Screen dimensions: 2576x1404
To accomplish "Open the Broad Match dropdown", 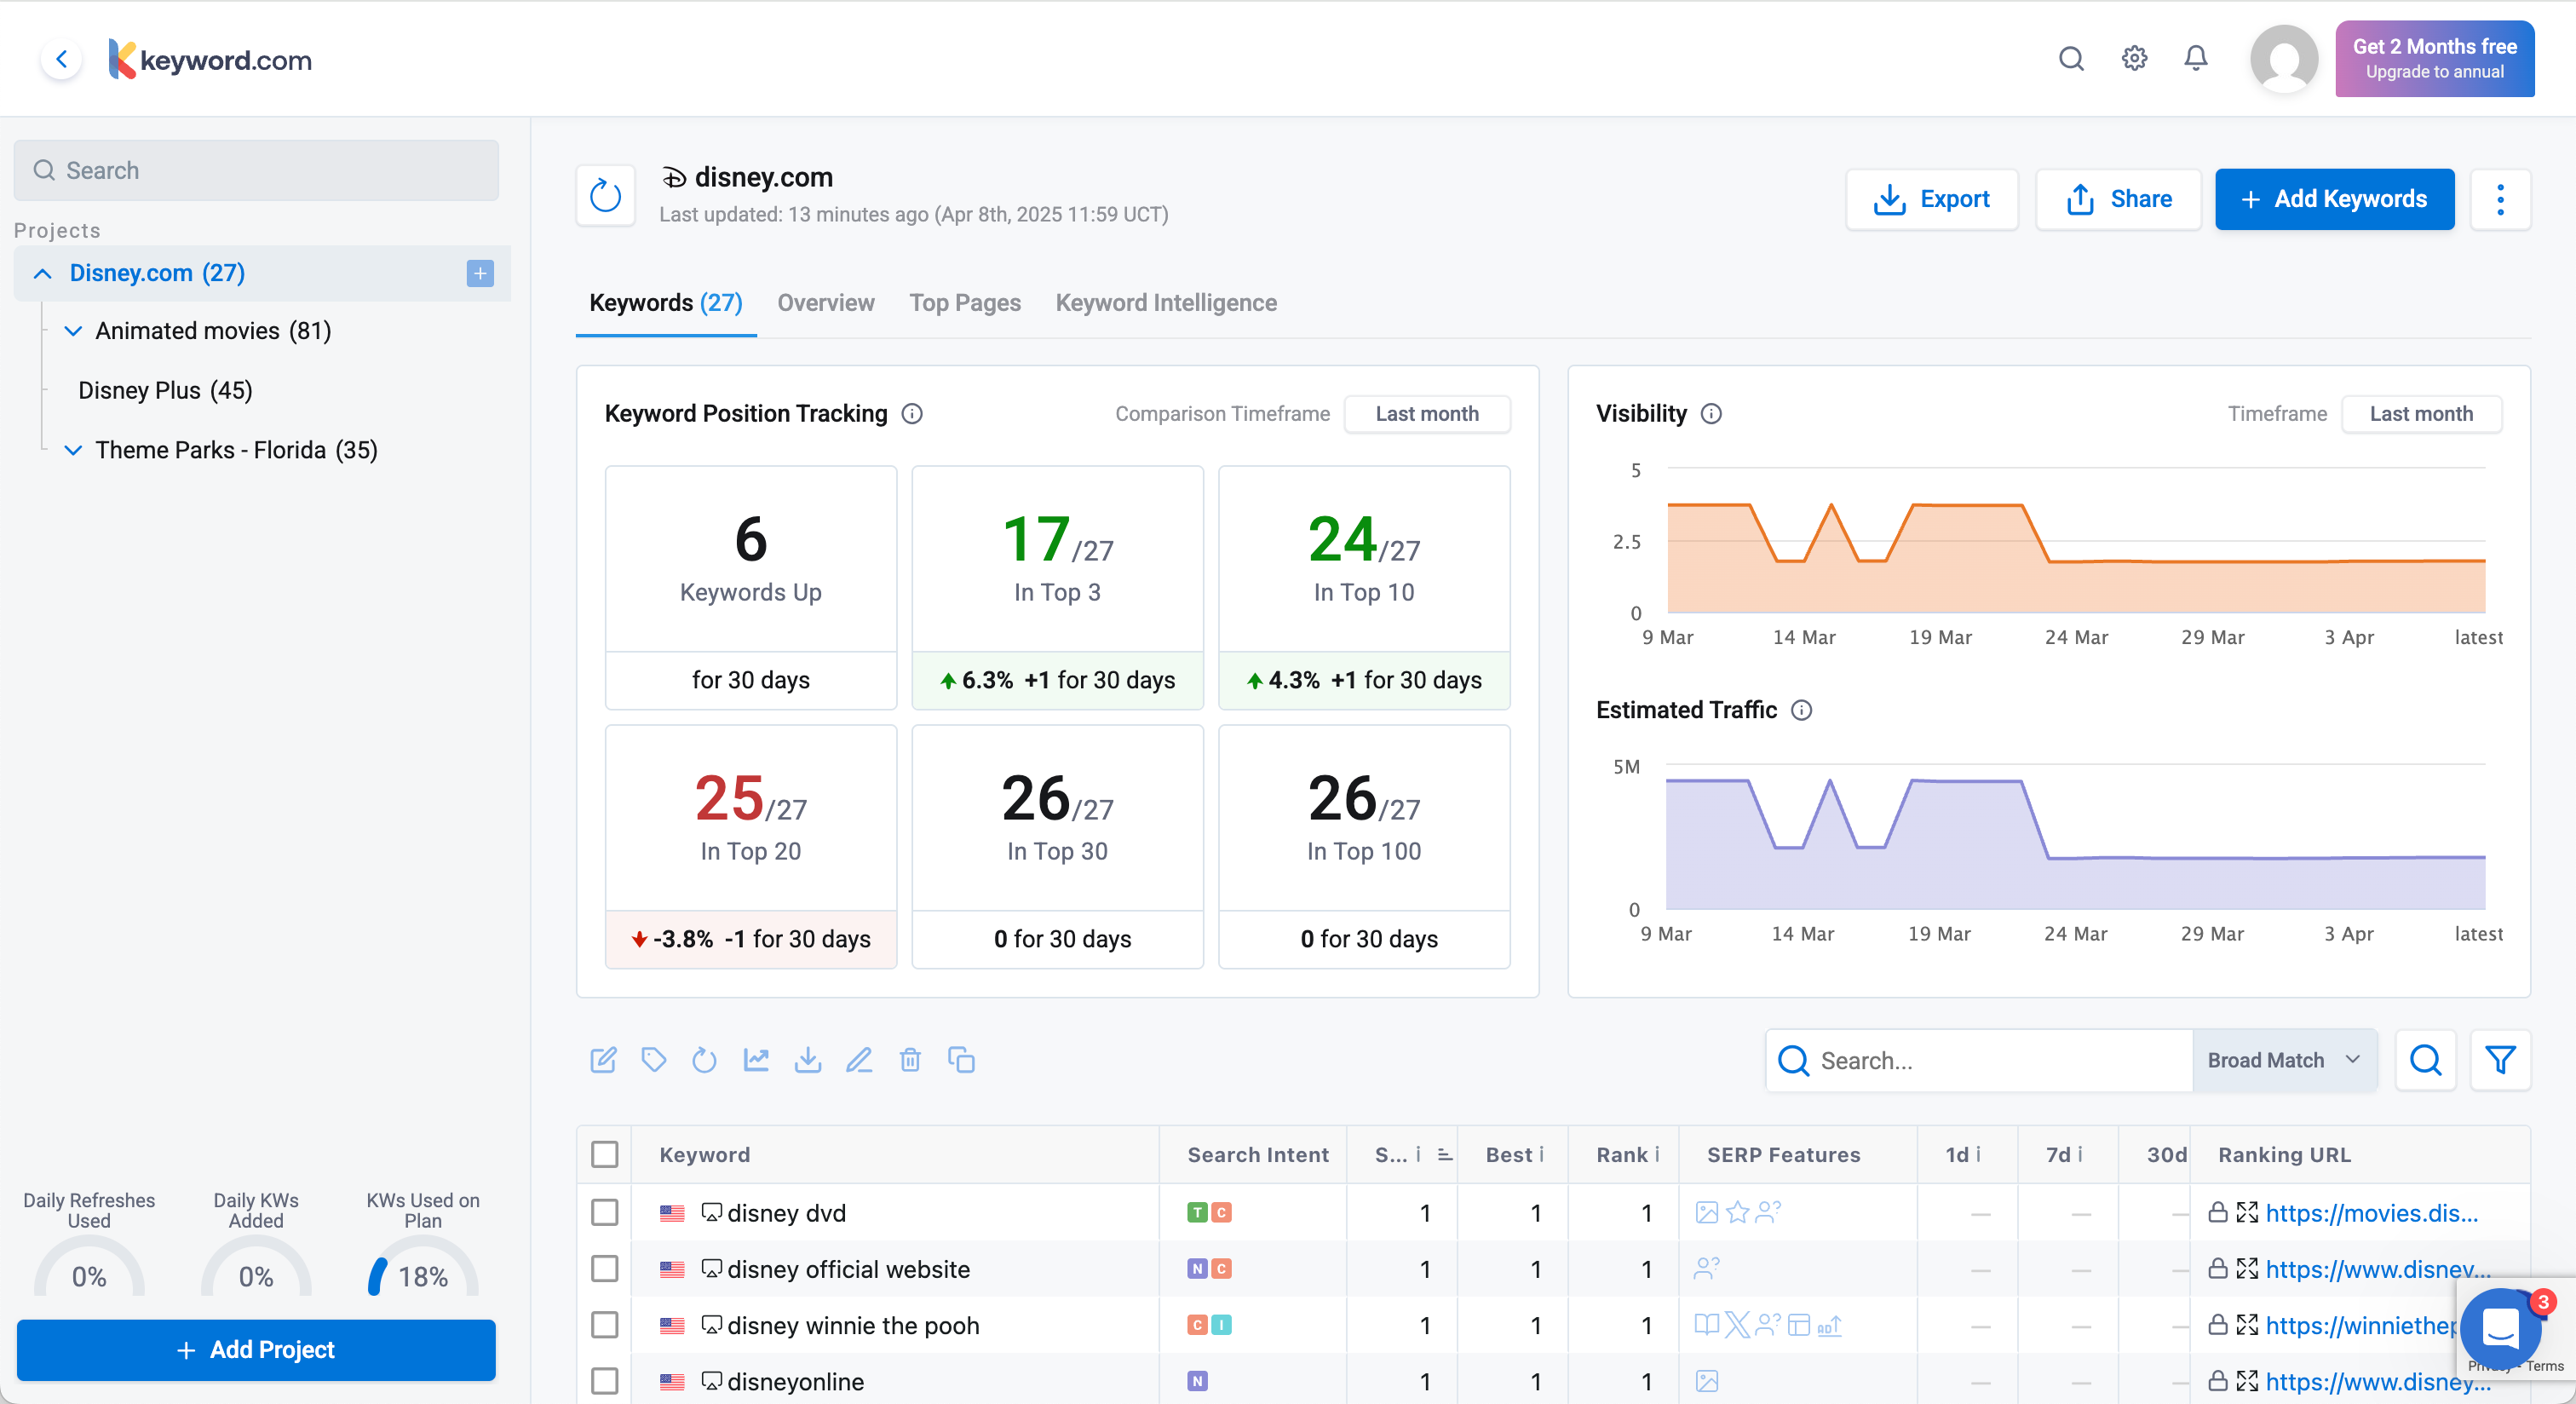I will point(2283,1060).
